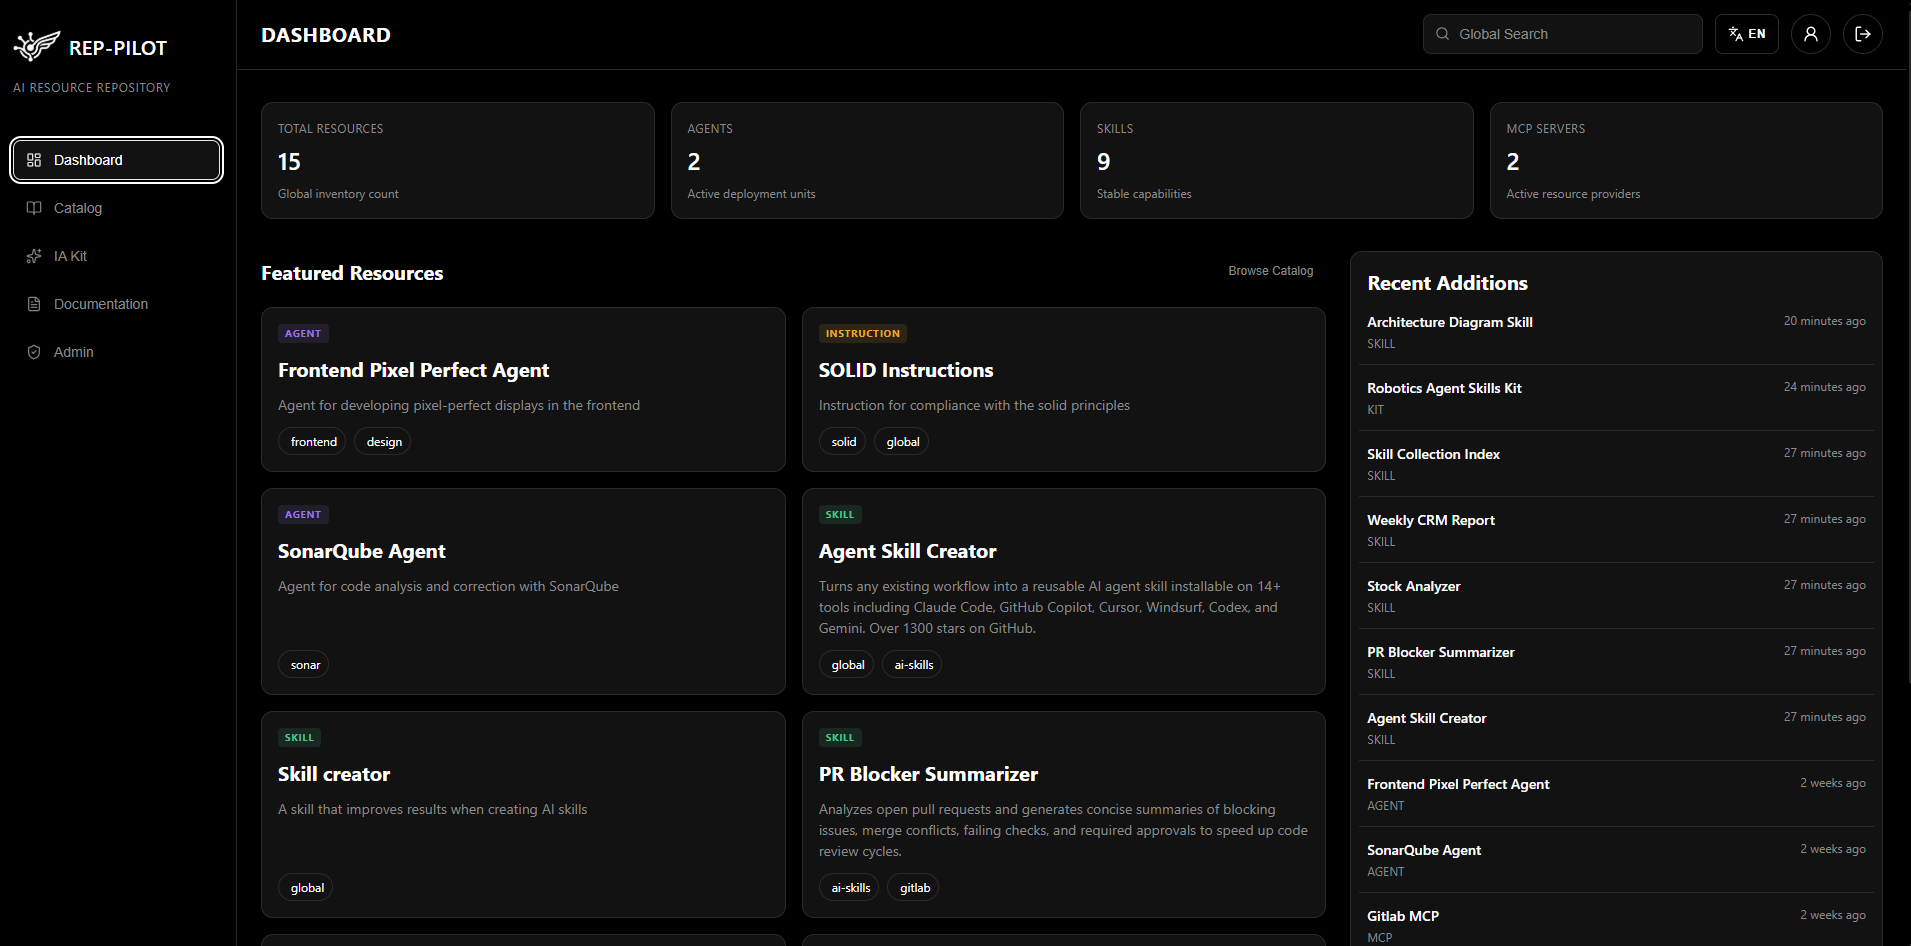The width and height of the screenshot is (1911, 946).
Task: Open the SonarQube Agent featured card title
Action: click(x=361, y=551)
